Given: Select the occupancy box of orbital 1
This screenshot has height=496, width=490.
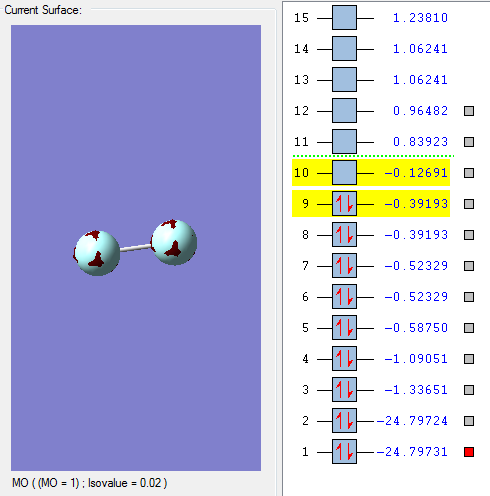Looking at the screenshot, I should (344, 452).
